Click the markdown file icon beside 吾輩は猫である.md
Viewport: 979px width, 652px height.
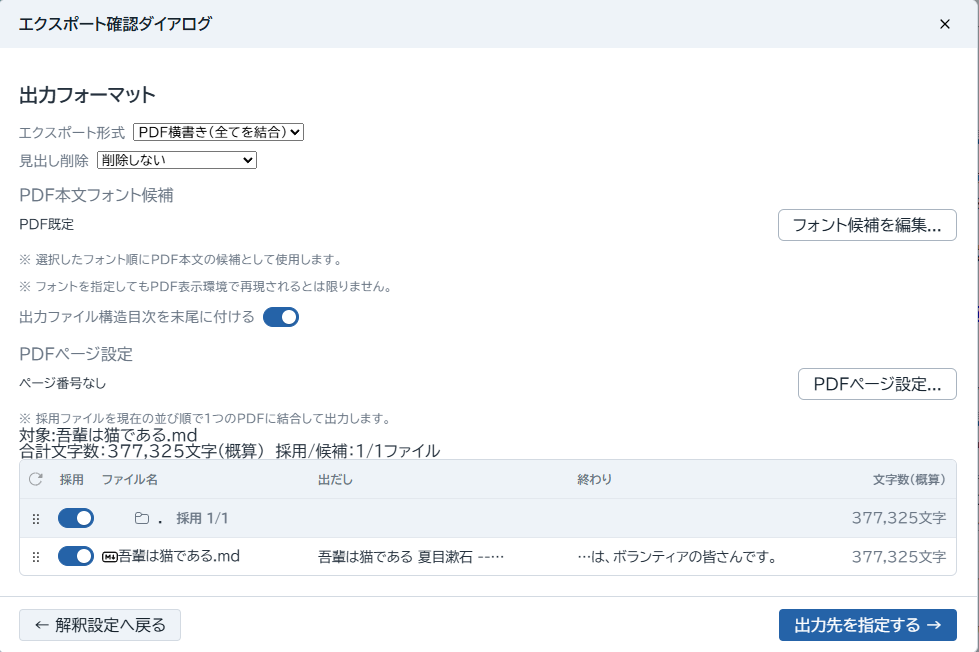click(x=110, y=557)
